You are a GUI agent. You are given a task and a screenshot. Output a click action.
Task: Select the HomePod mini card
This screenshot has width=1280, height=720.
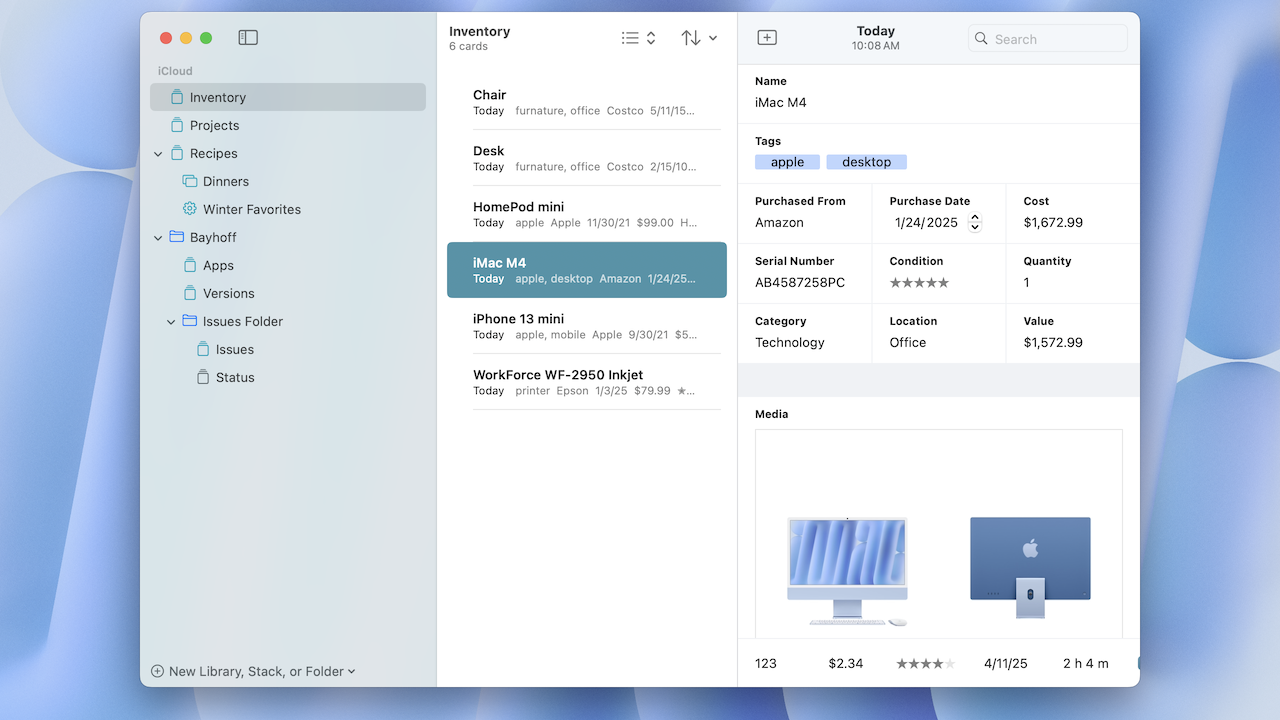point(587,214)
